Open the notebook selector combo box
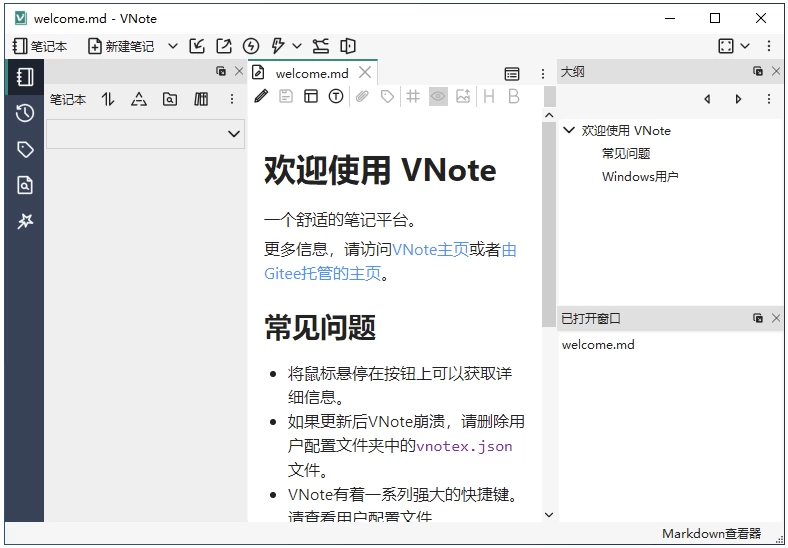The width and height of the screenshot is (788, 548). 145,134
